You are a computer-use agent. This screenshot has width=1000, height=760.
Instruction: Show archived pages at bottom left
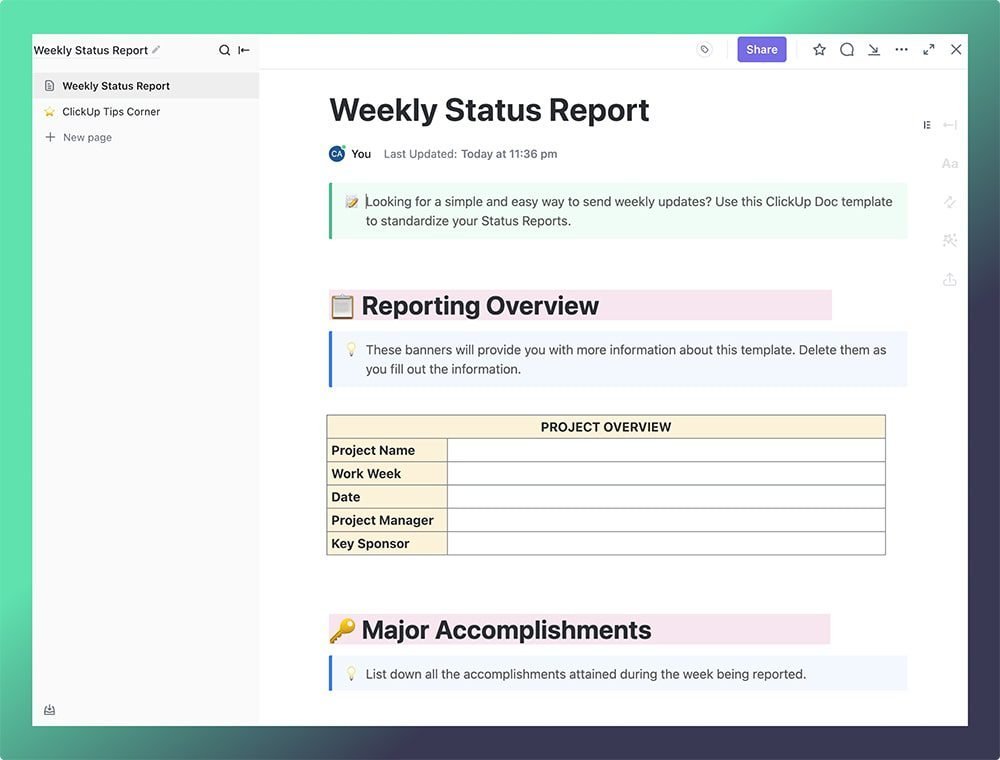(49, 709)
